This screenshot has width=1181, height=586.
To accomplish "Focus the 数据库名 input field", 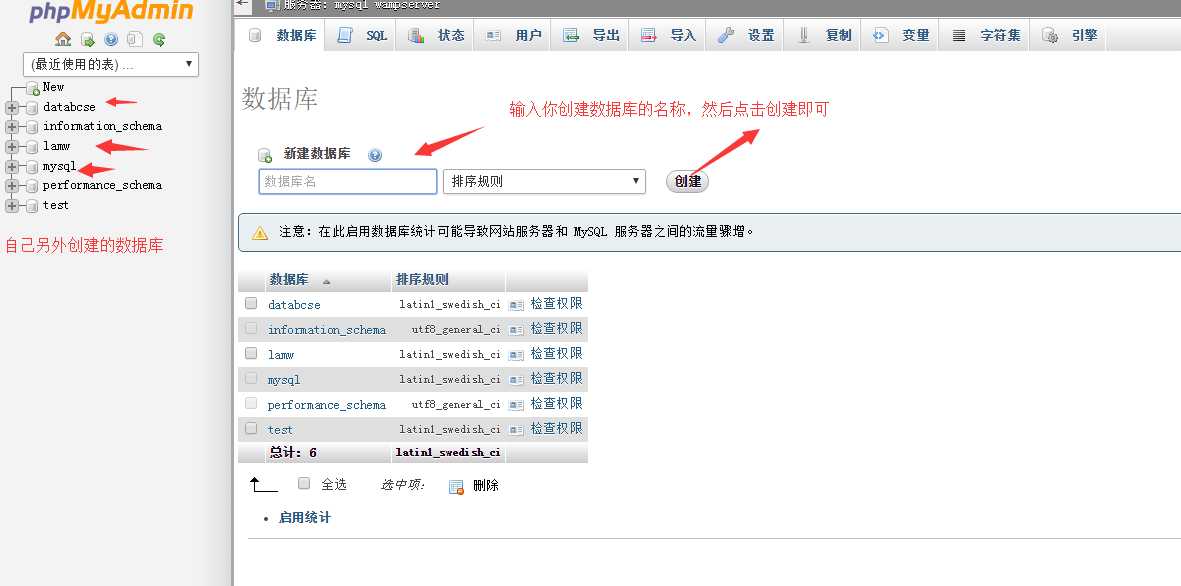I will pyautogui.click(x=348, y=182).
